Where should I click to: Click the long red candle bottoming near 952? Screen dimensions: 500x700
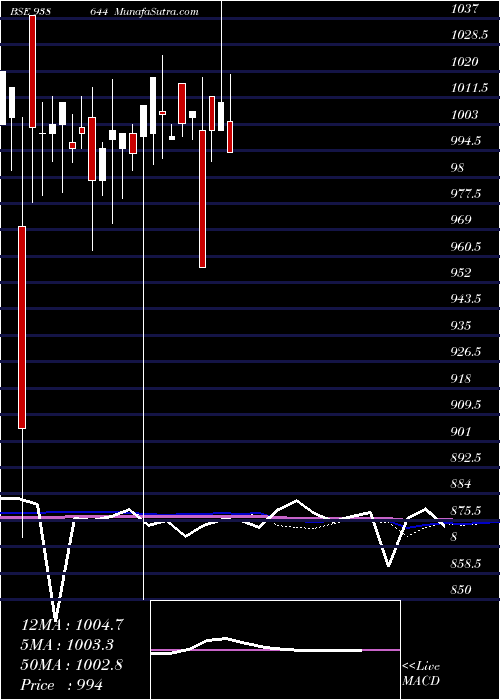(x=202, y=199)
